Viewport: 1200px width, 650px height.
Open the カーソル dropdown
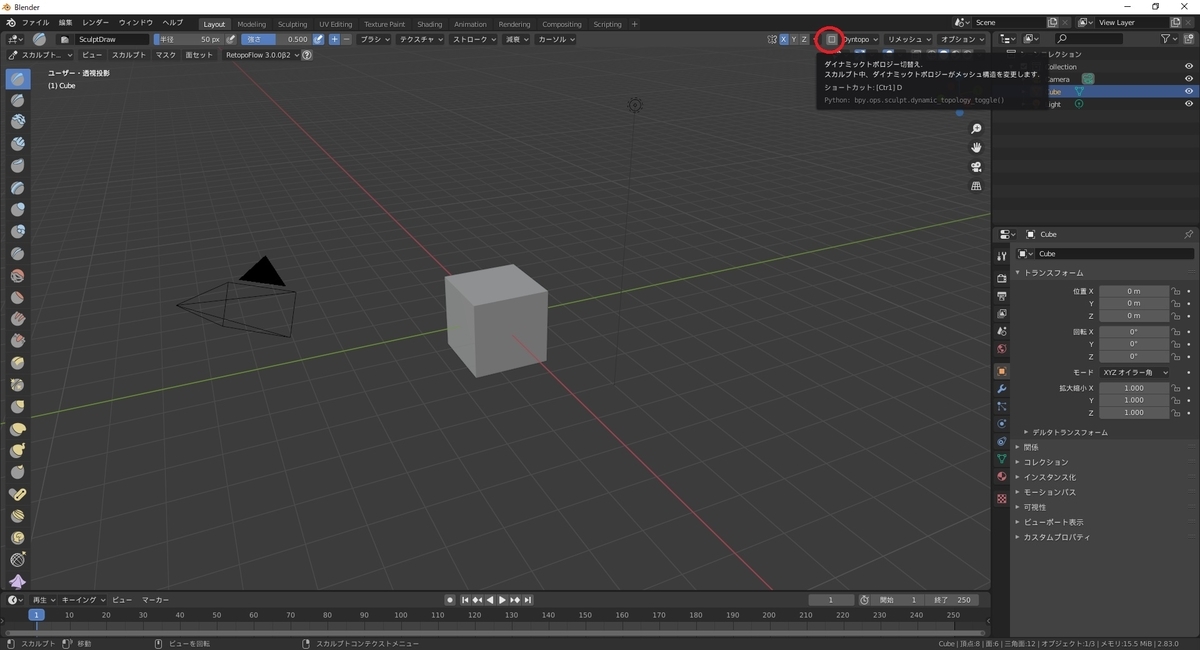[556, 39]
